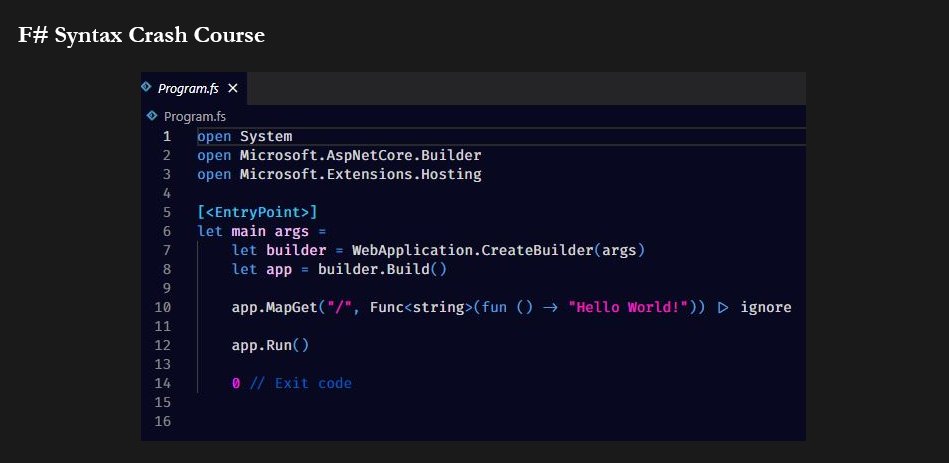Click the "F# Syntax Crash Course" heading
The height and width of the screenshot is (463, 949).
tap(142, 35)
